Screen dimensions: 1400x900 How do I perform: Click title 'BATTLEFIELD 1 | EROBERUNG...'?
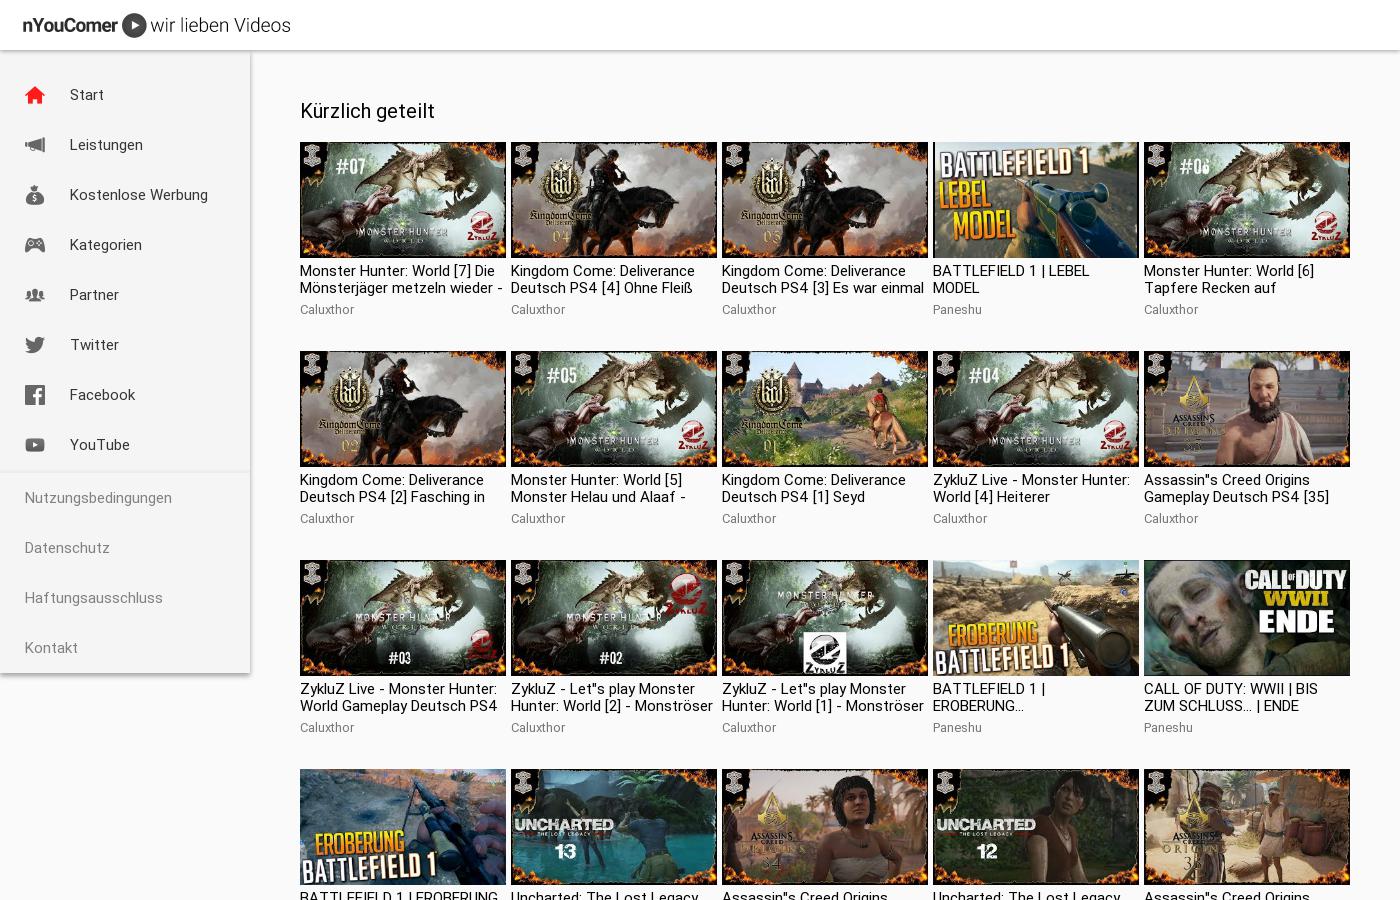(989, 697)
